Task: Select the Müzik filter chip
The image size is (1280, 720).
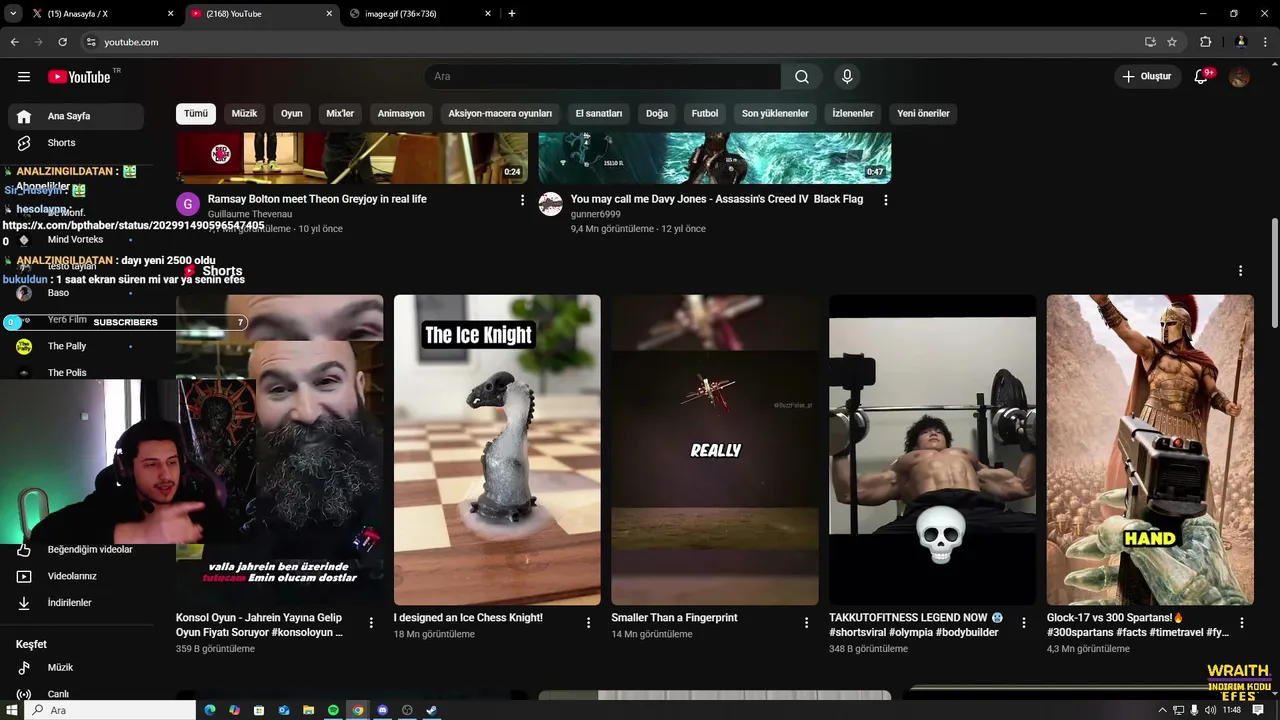Action: point(244,114)
